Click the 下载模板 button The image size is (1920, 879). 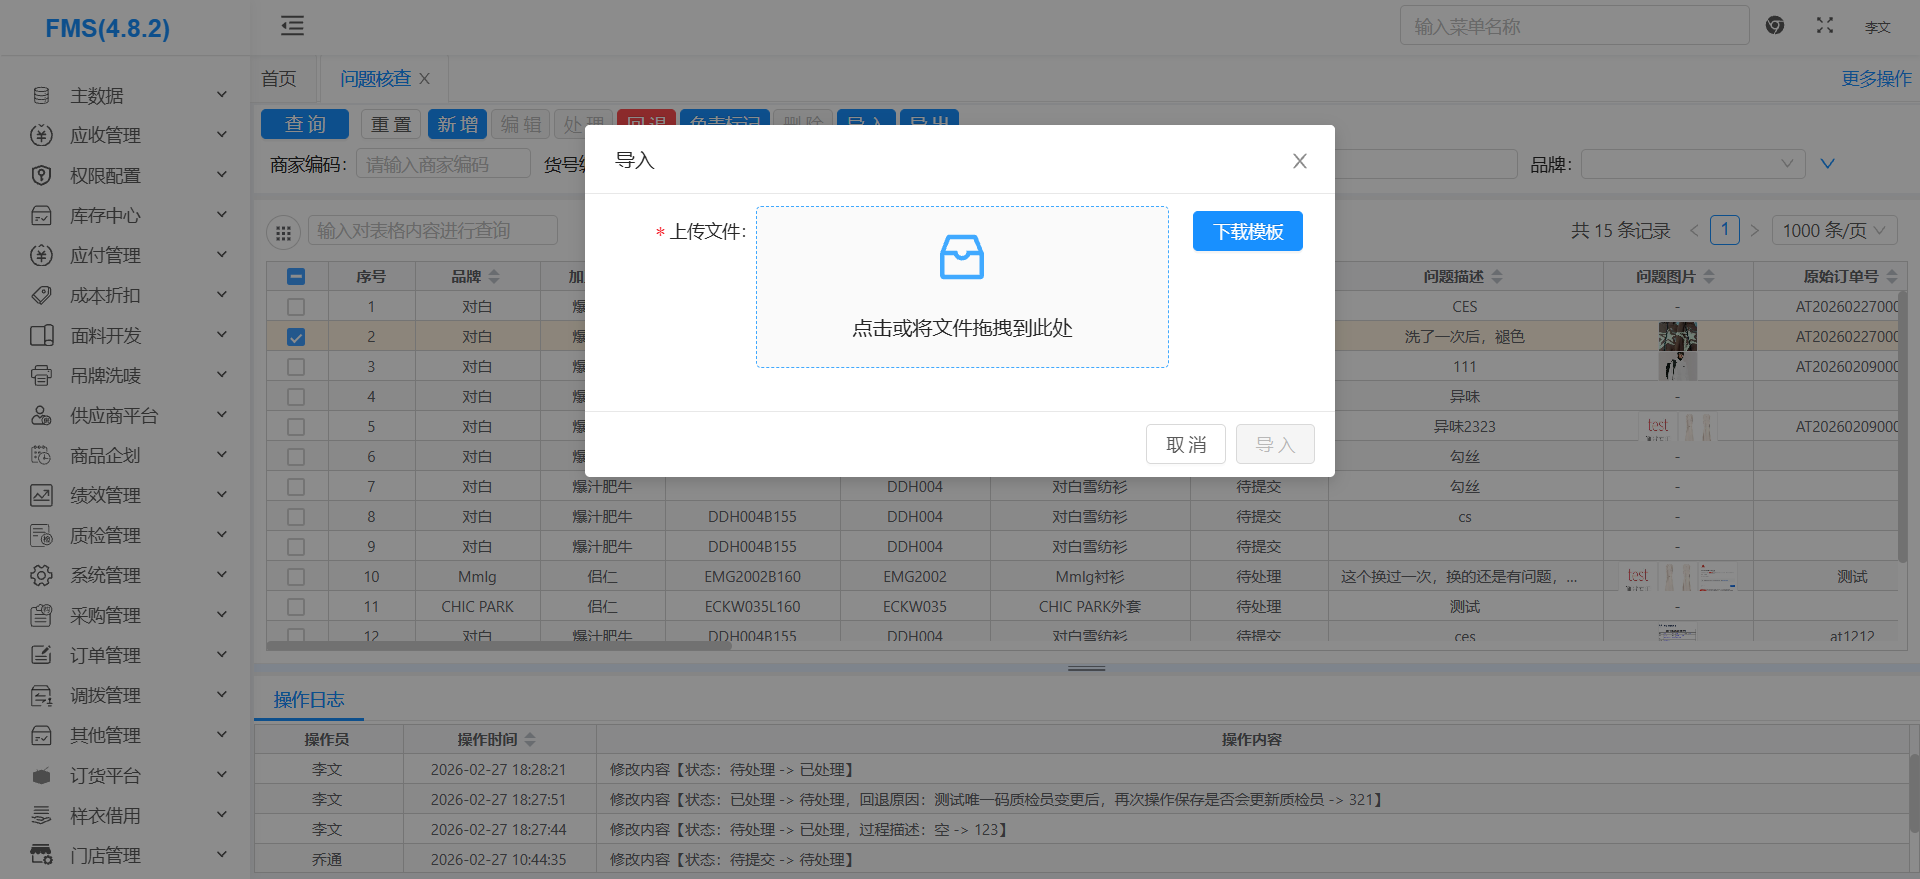point(1247,231)
